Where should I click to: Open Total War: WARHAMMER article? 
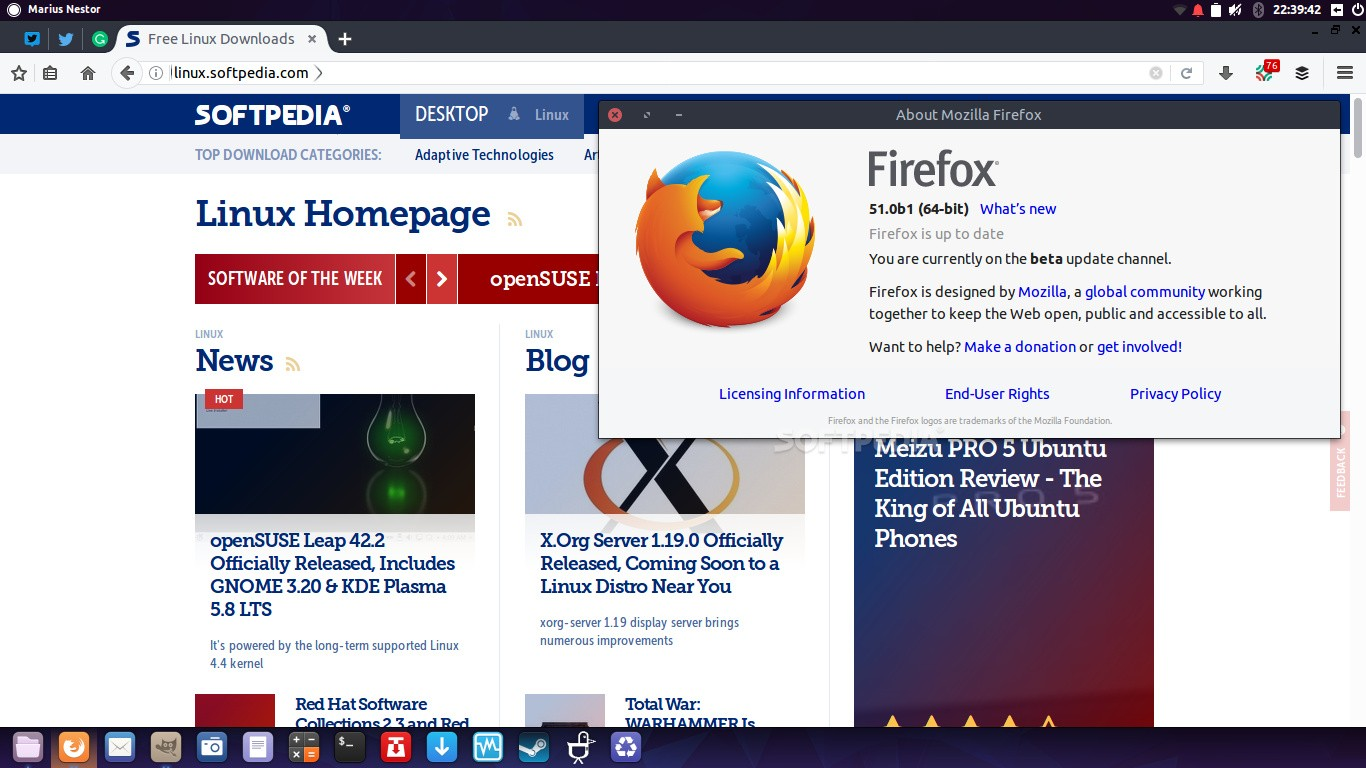tap(690, 714)
